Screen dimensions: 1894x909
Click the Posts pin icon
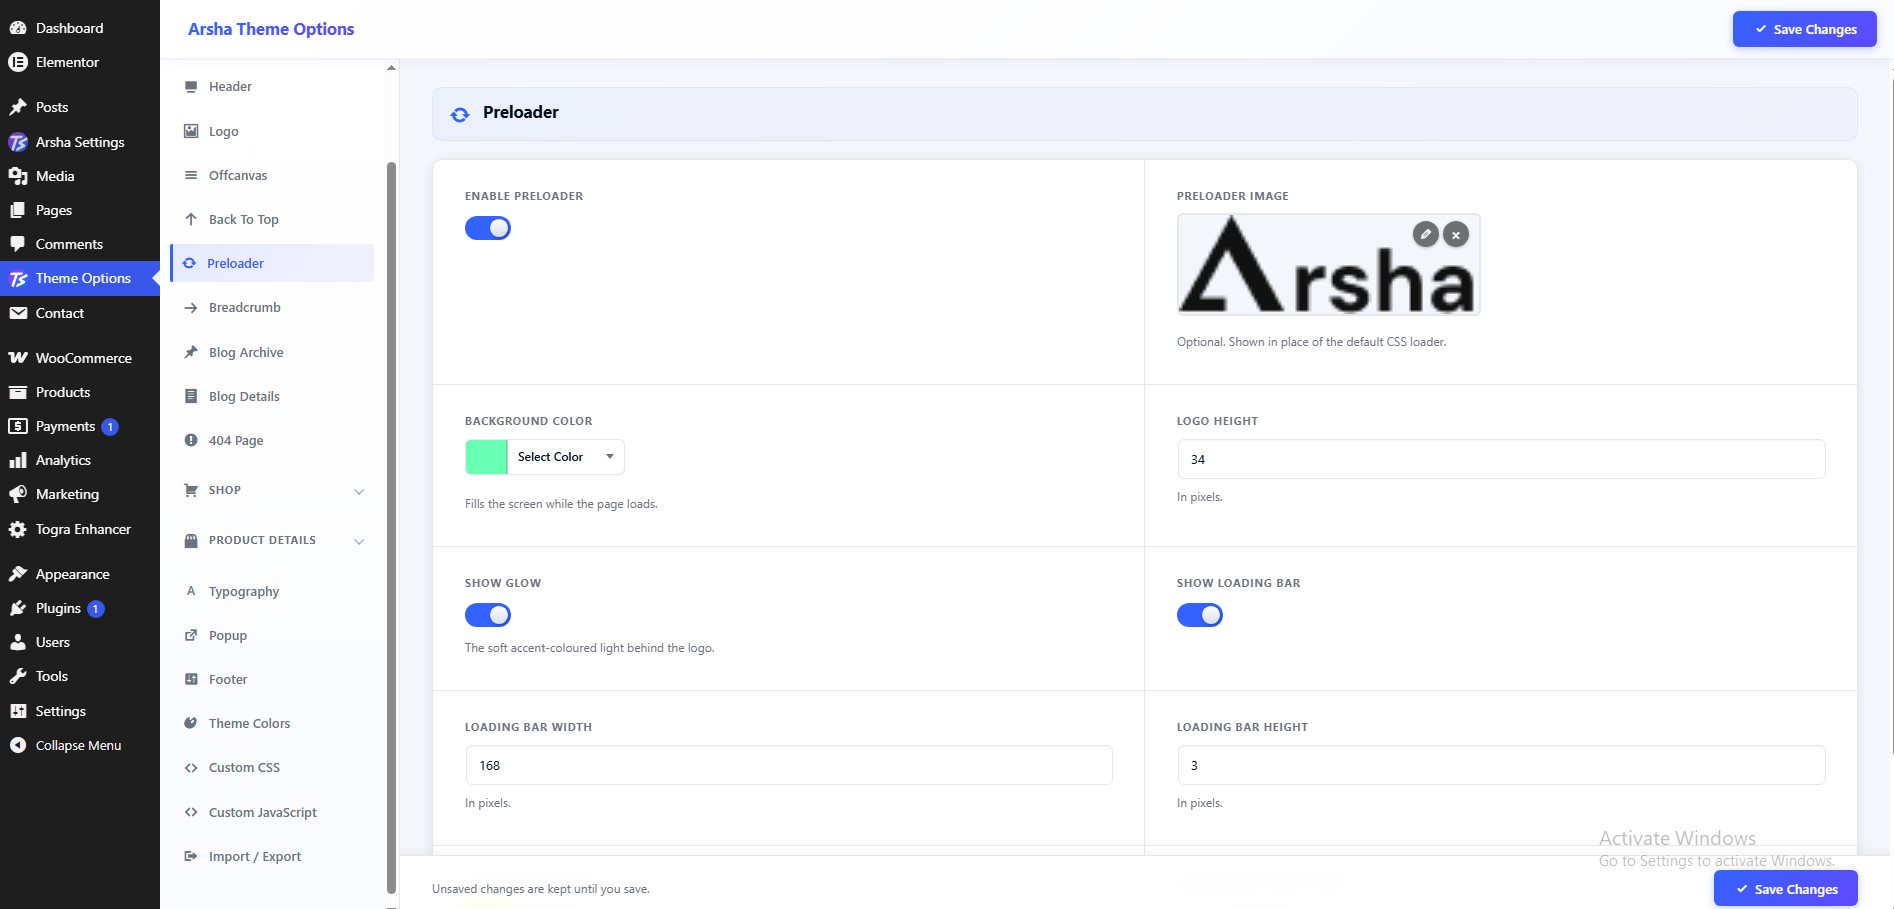tap(17, 107)
